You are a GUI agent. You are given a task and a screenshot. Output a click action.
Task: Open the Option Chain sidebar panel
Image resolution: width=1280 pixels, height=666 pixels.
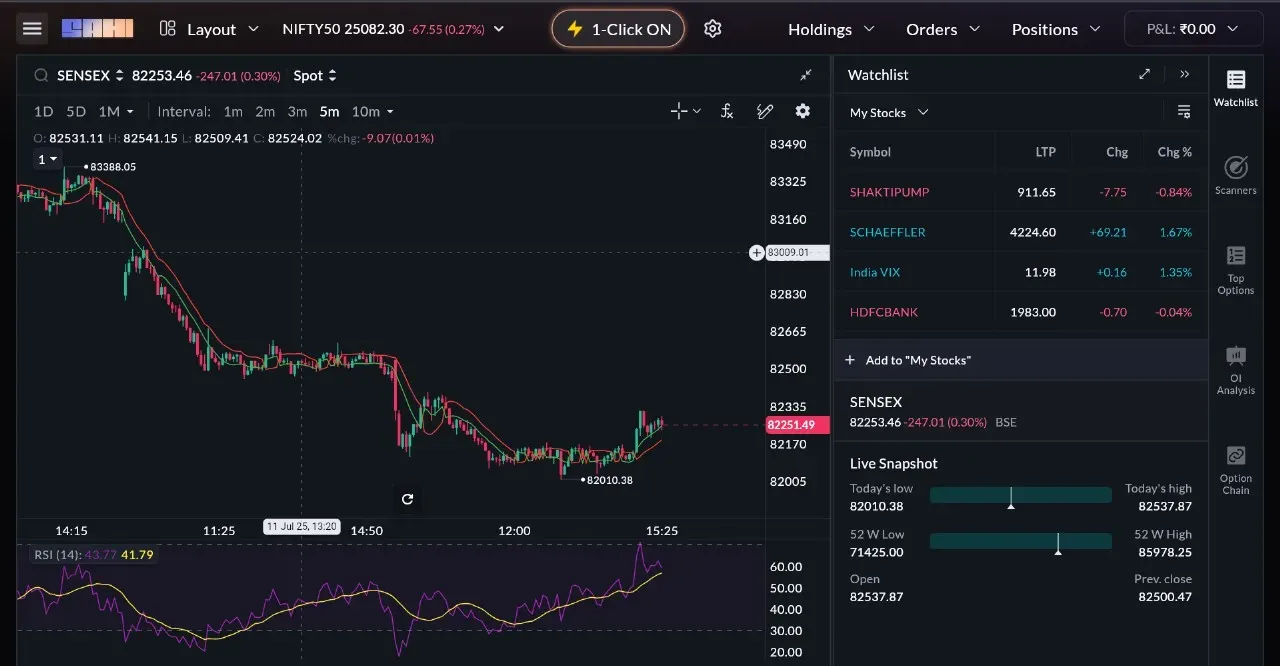tap(1235, 469)
